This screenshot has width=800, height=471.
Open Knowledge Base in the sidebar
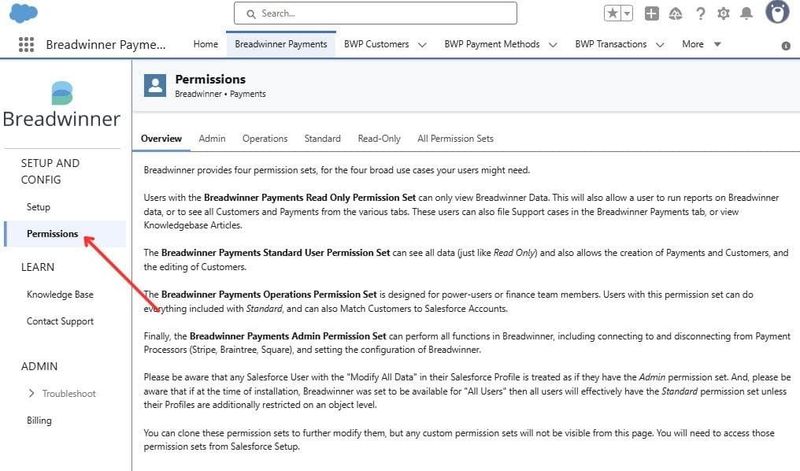click(60, 295)
